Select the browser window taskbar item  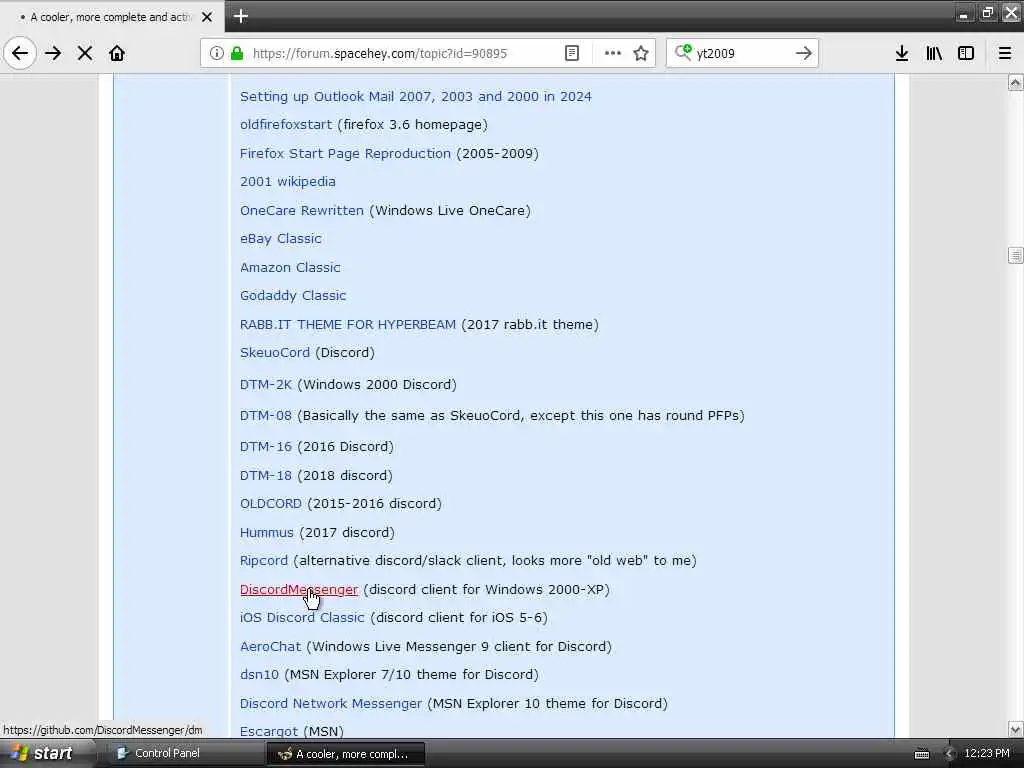[x=346, y=754]
